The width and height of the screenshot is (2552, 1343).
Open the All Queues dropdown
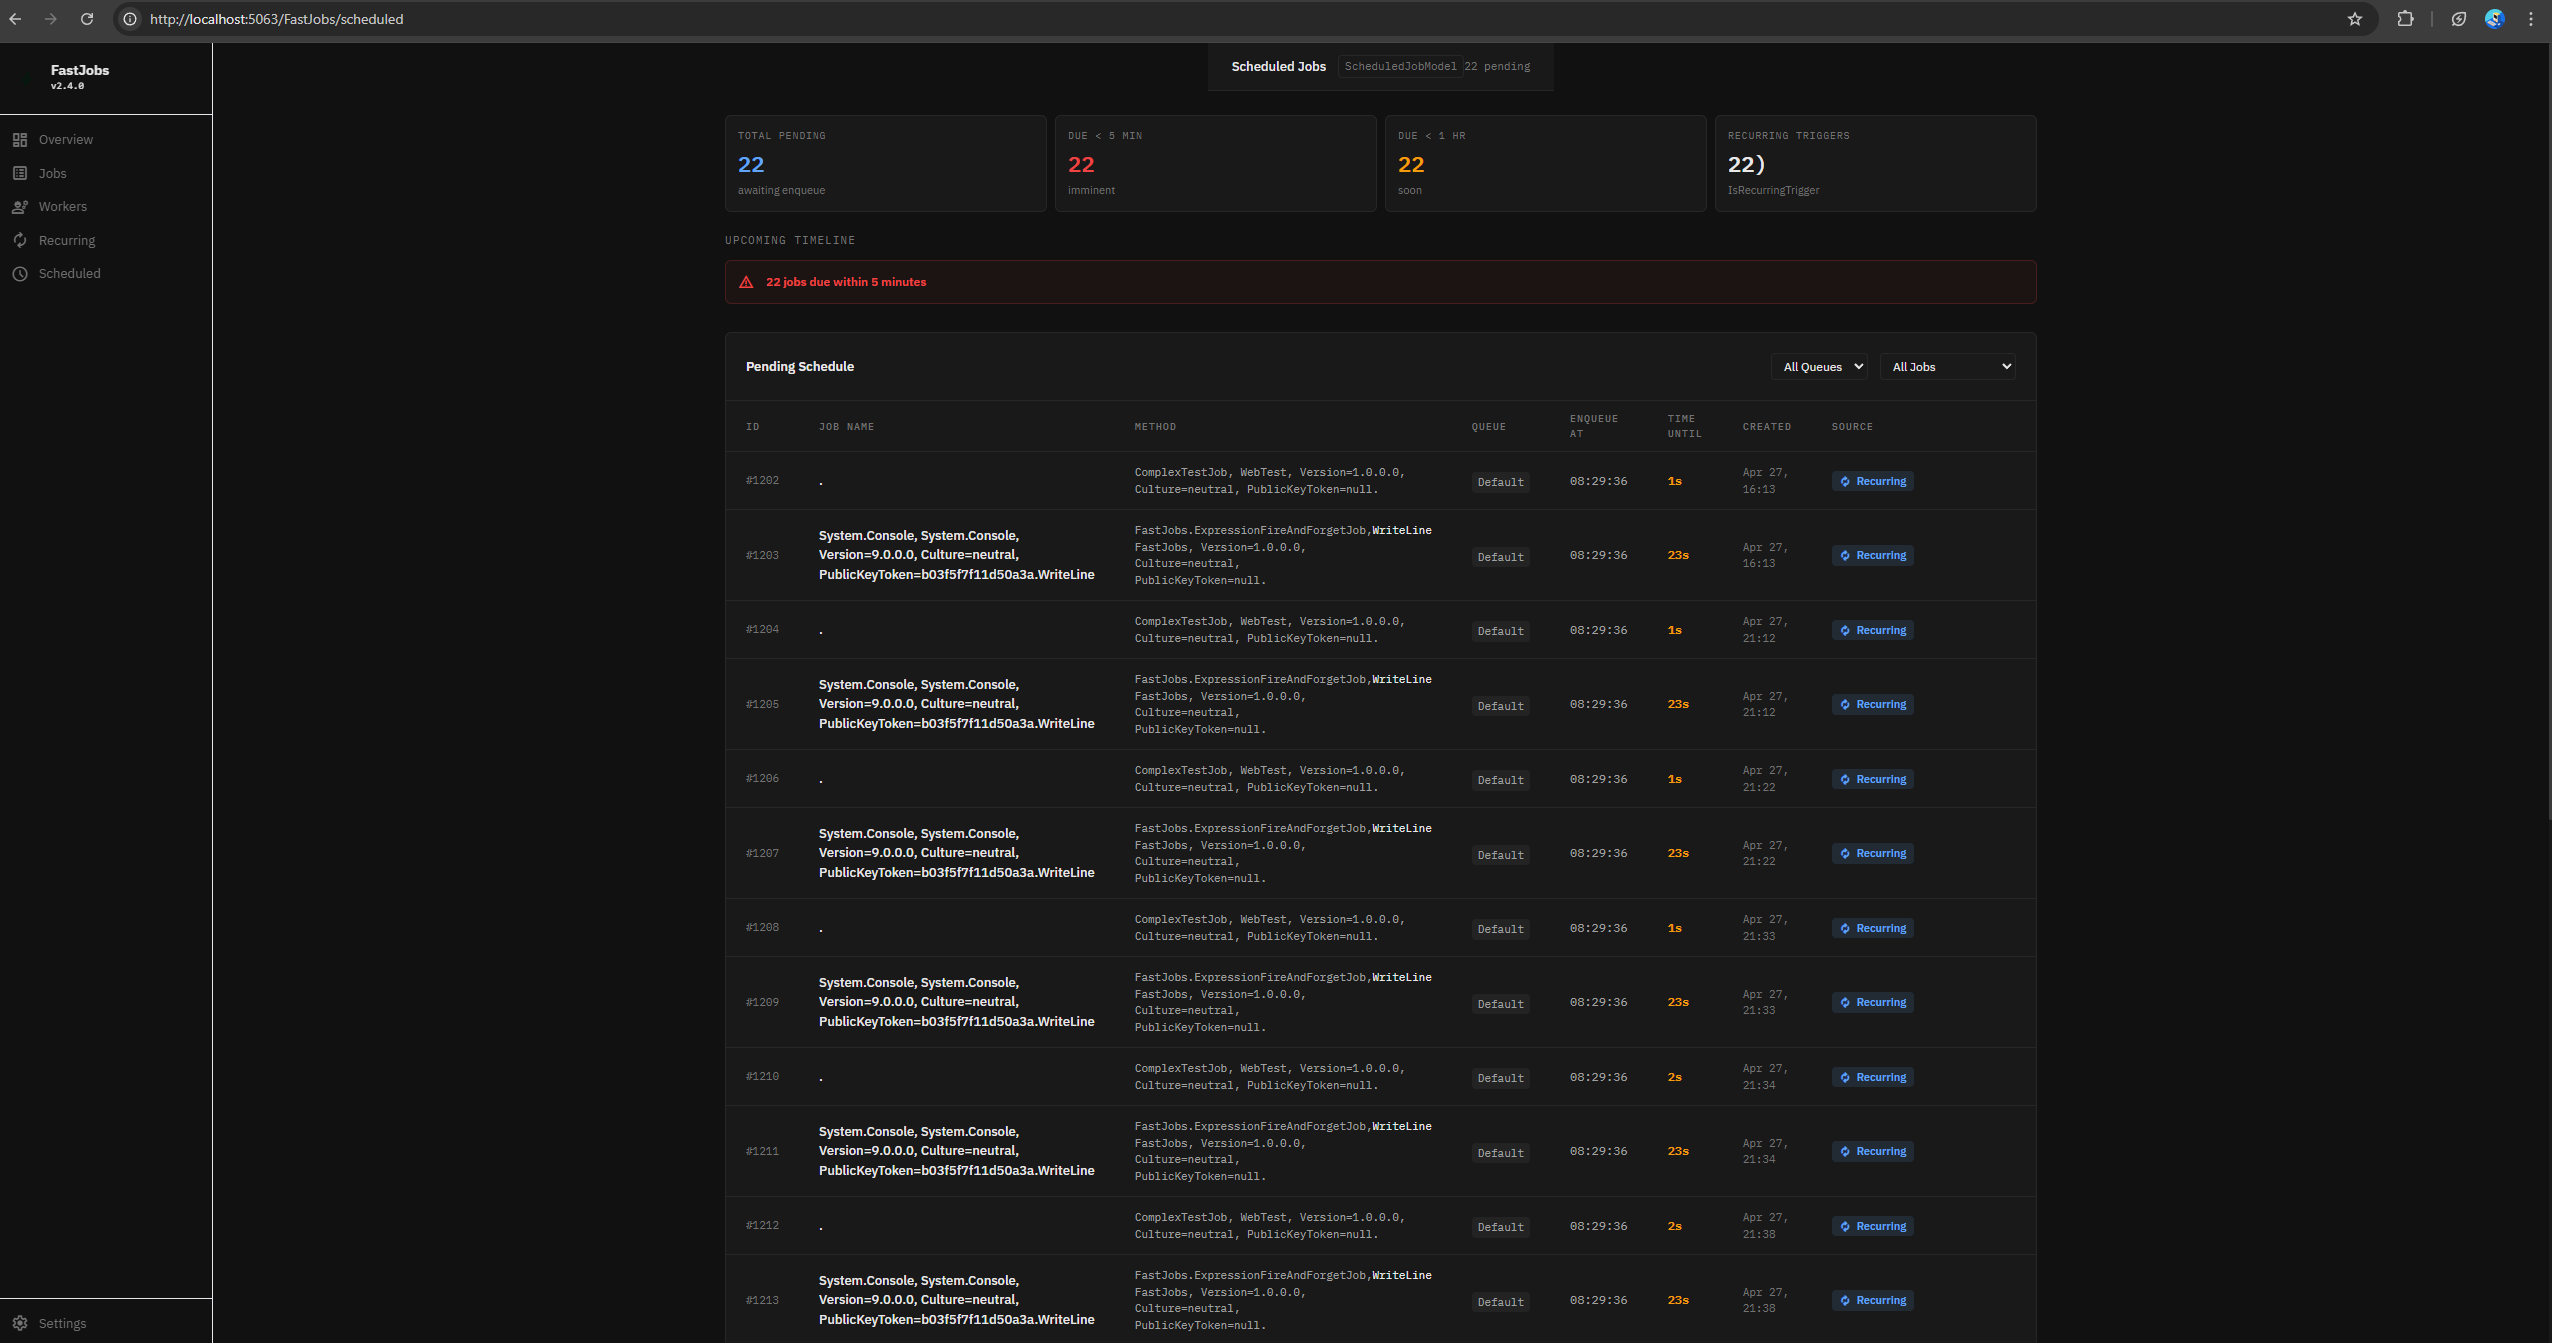point(1819,367)
